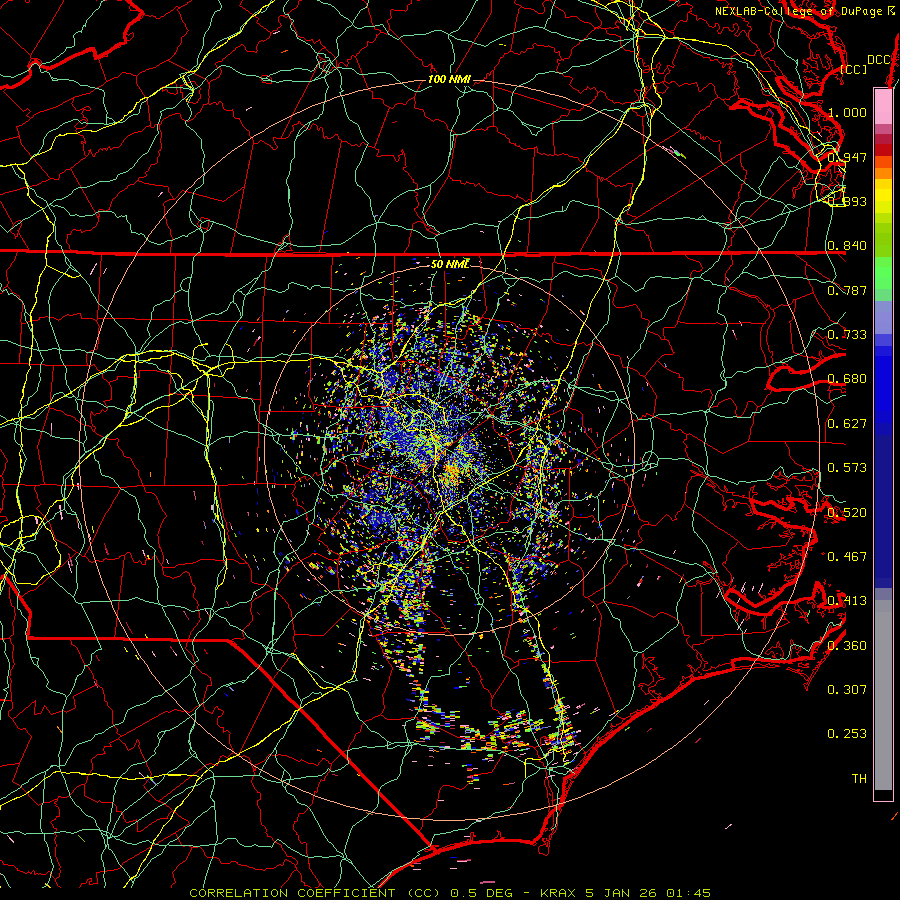Select the 0.787 scale value
The image size is (900, 900).
847,290
